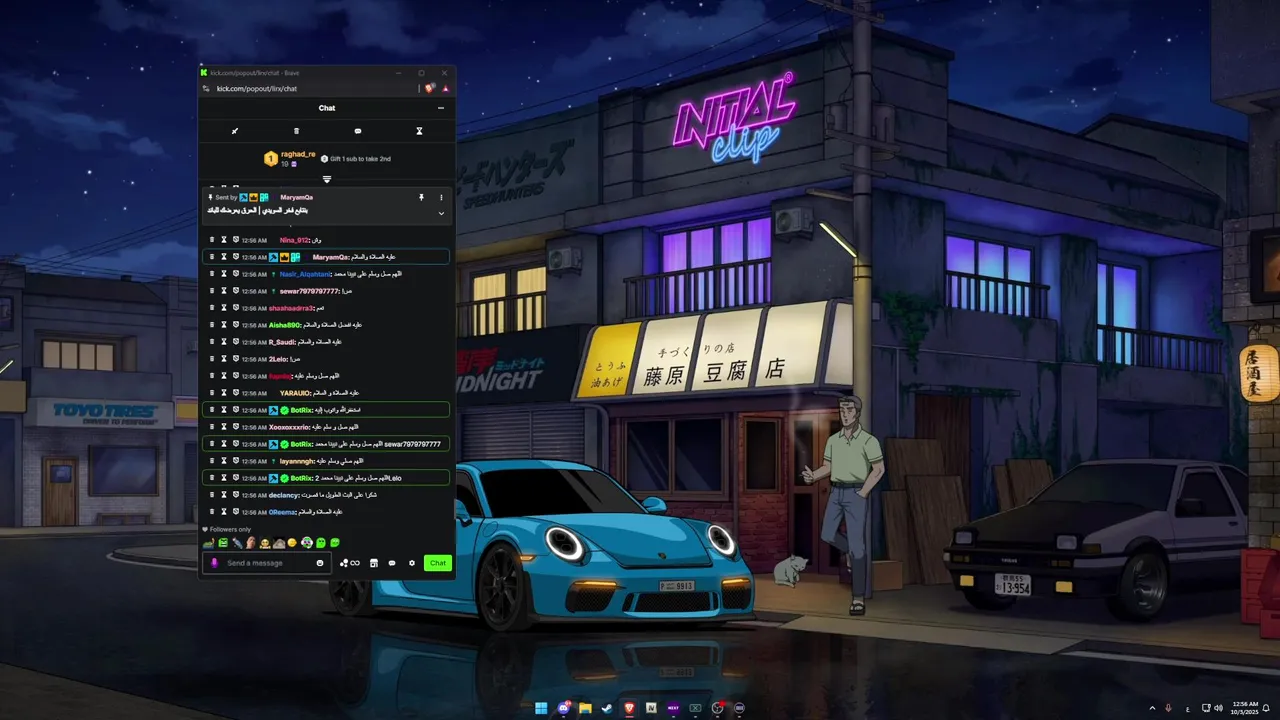Image resolution: width=1280 pixels, height=720 pixels.
Task: Click declancy username in chat
Action: tap(284, 495)
